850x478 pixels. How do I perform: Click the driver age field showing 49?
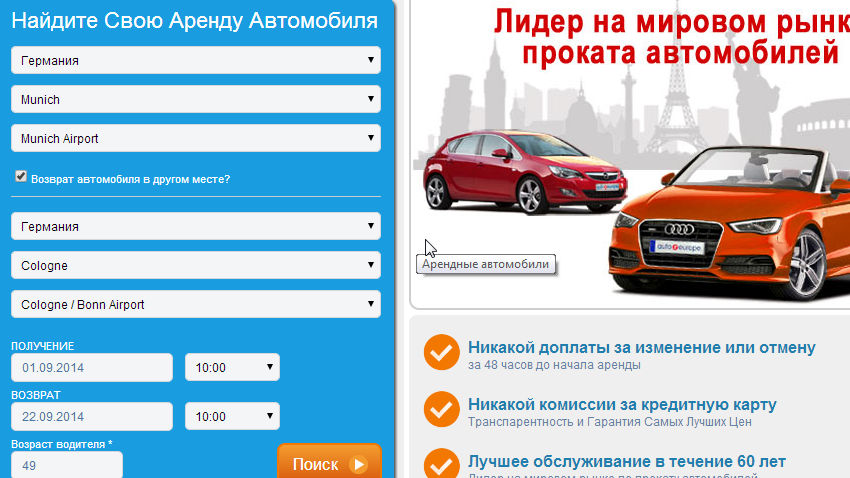click(x=67, y=465)
